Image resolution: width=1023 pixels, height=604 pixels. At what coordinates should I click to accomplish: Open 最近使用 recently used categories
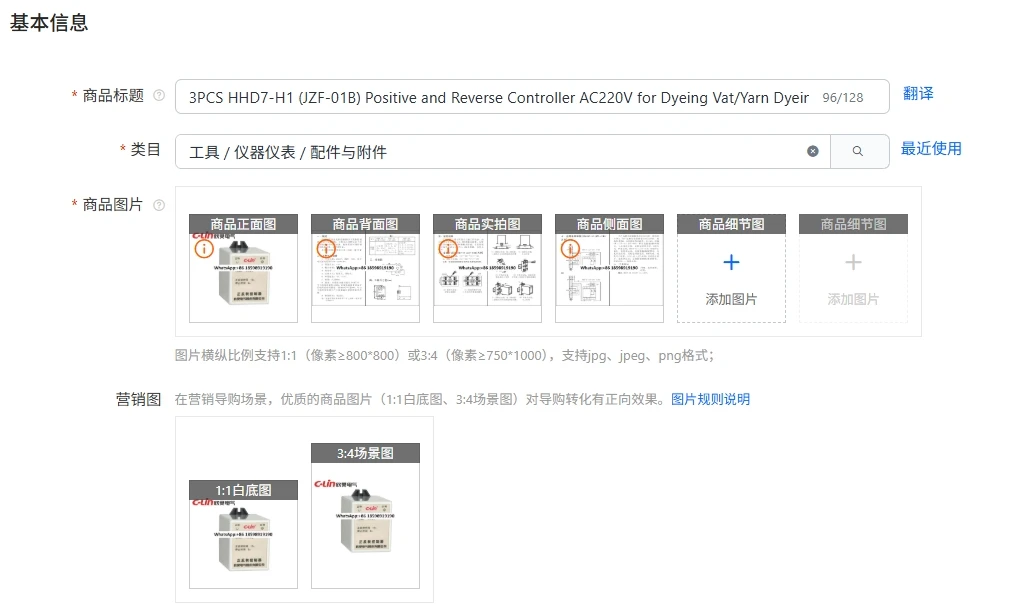[x=931, y=149]
